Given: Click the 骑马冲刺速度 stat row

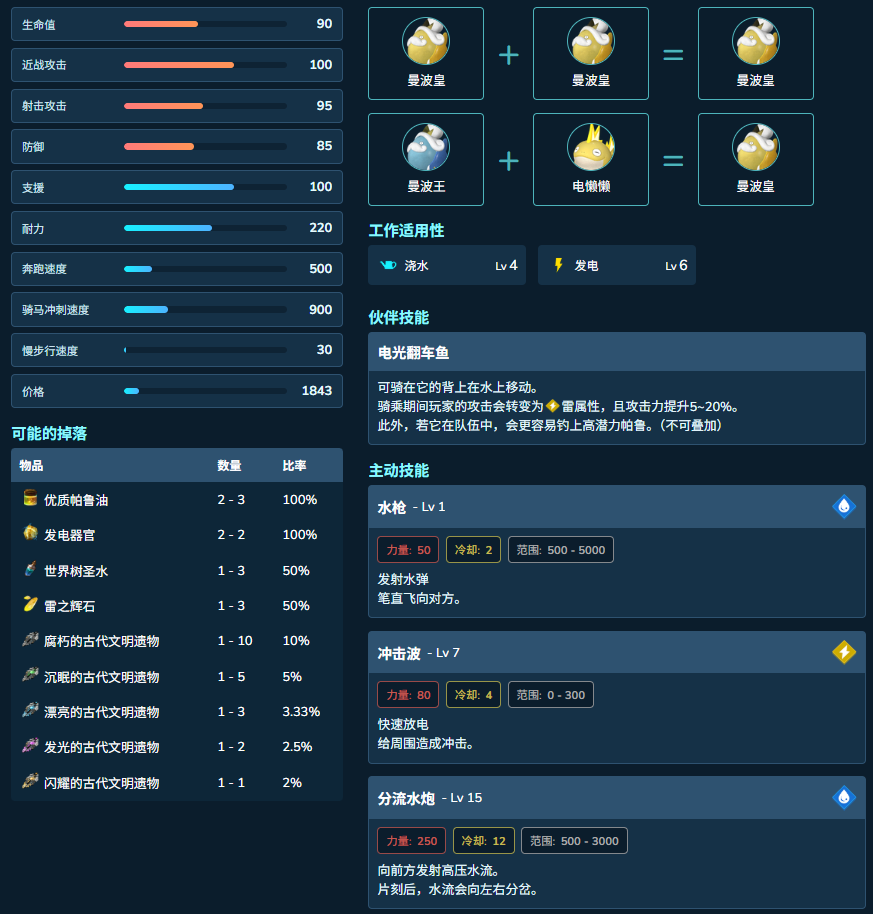Looking at the screenshot, I should pos(177,310).
